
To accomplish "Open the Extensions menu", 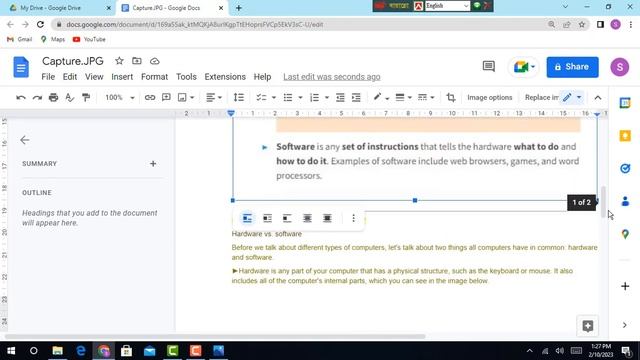I will (x=225, y=77).
